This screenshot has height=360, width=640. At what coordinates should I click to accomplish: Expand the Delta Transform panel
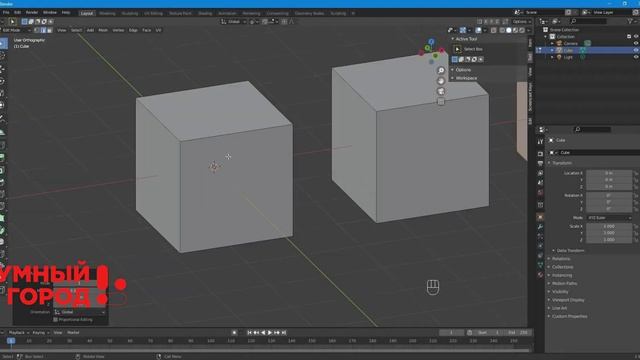[568, 251]
